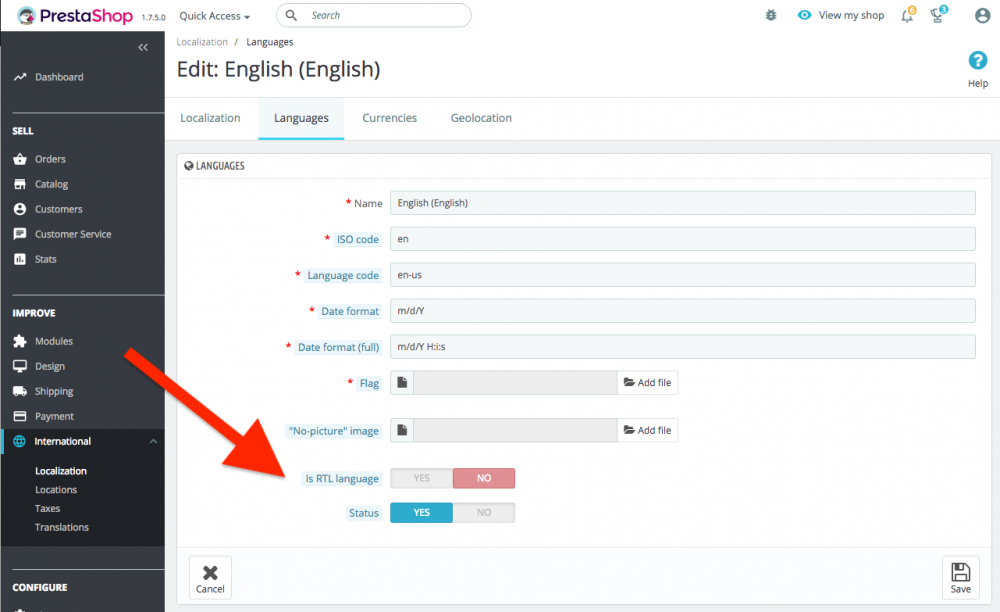The image size is (1000, 612).
Task: Switch to the Geolocation tab
Action: pos(481,118)
